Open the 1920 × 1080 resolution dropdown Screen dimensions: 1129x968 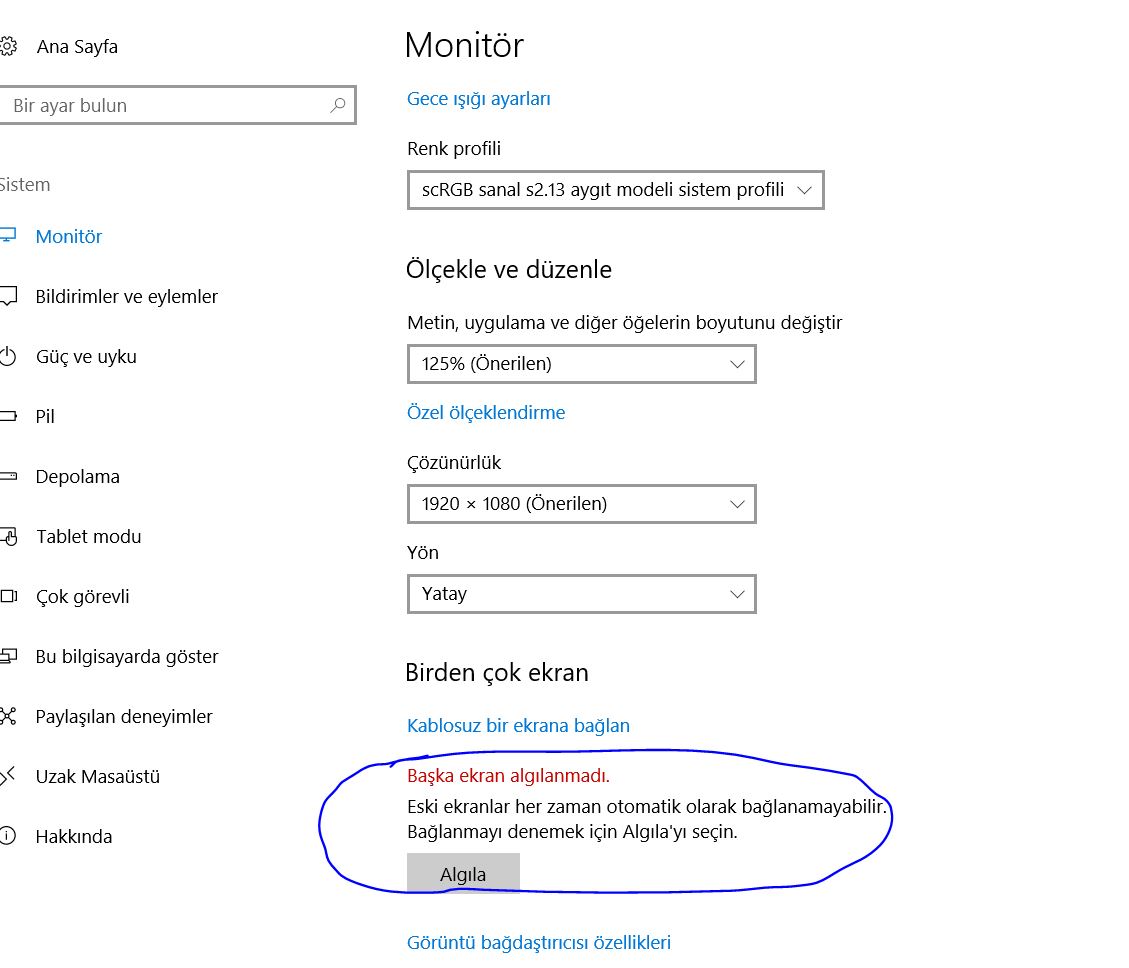pyautogui.click(x=581, y=504)
